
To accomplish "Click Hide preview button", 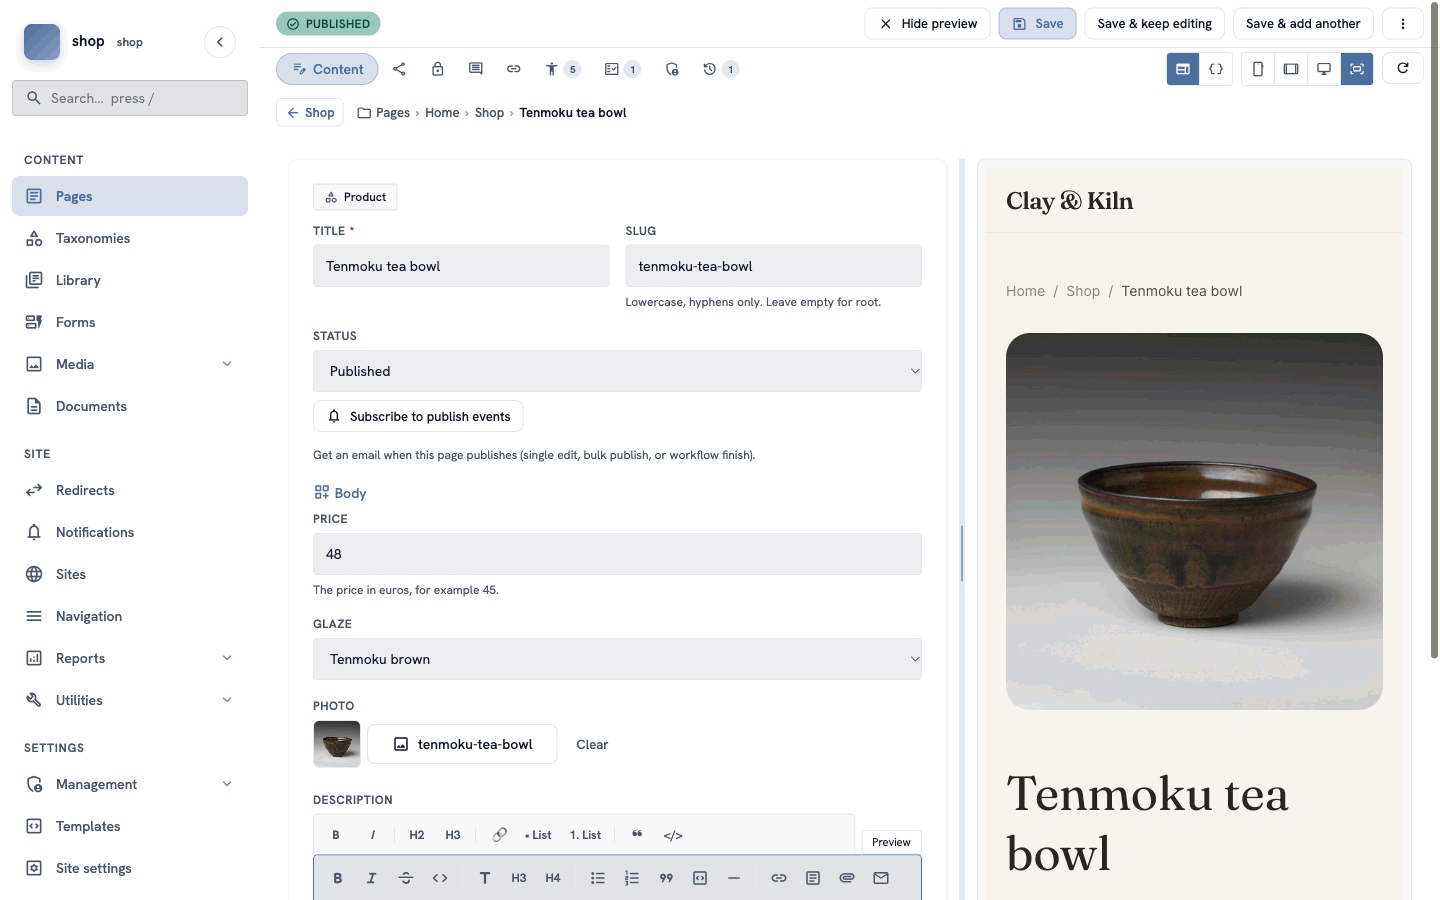I will 928,24.
